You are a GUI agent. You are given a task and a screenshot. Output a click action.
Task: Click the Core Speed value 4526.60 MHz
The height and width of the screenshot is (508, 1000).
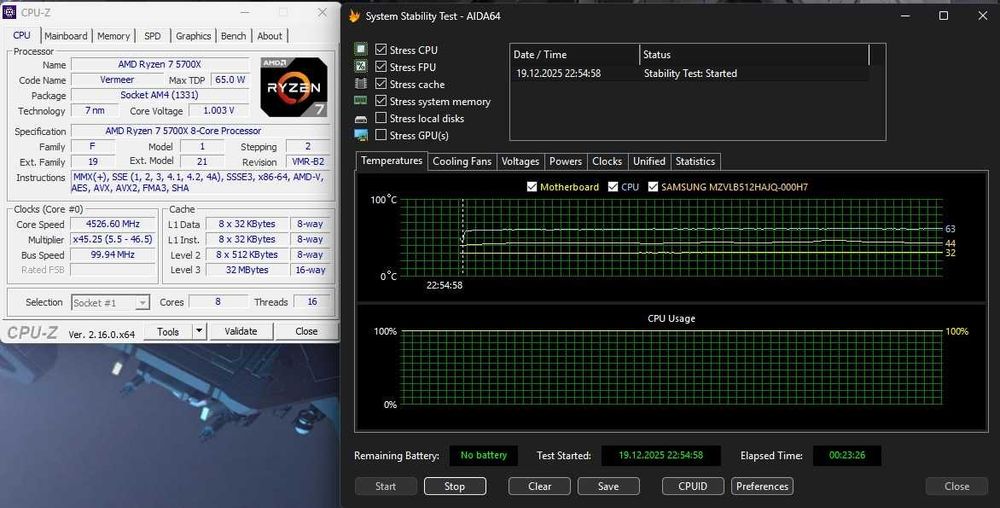[x=113, y=224]
